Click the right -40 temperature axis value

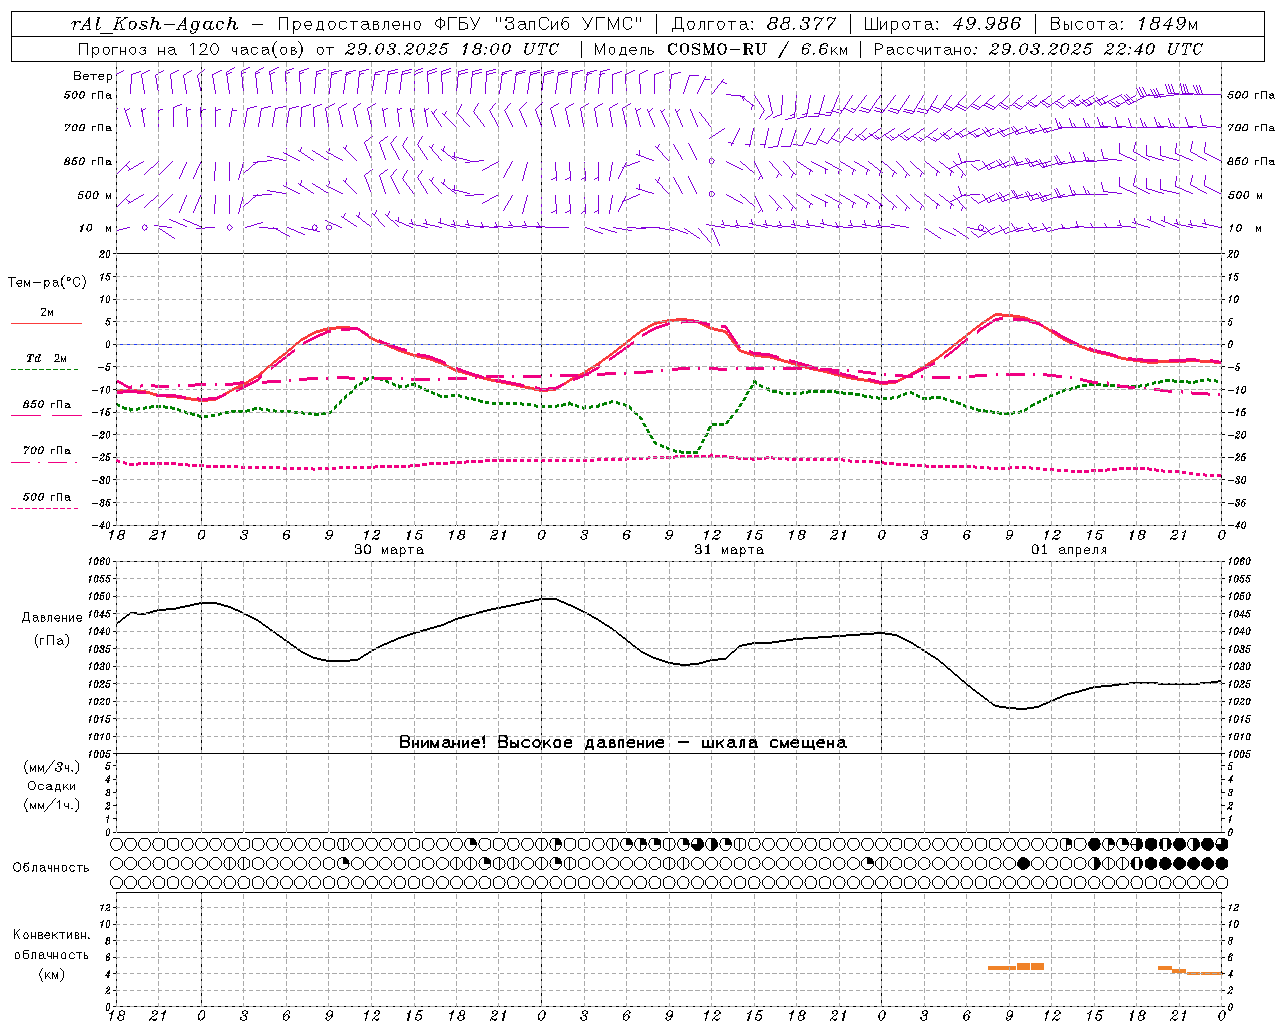tap(1237, 525)
